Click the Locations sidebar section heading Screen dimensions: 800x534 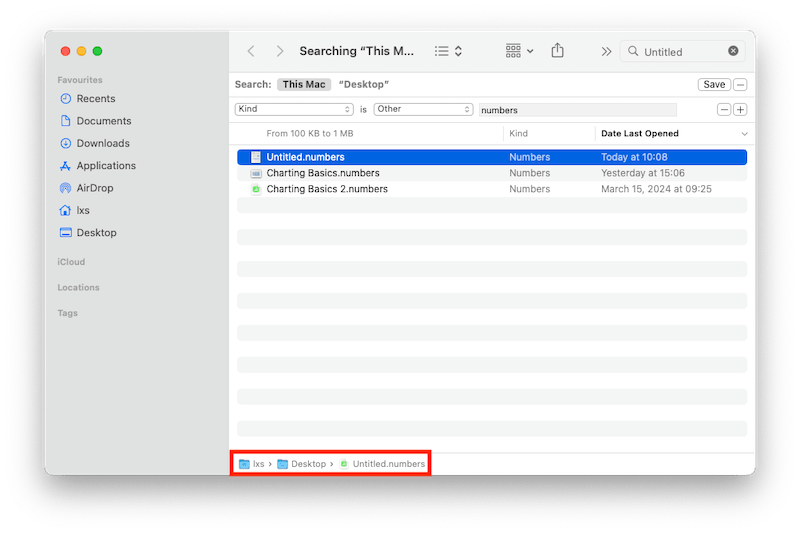(78, 287)
